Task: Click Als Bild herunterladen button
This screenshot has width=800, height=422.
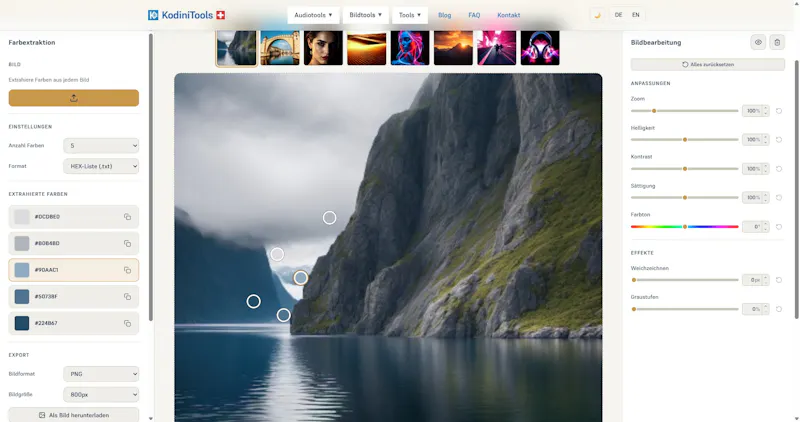Action: pyautogui.click(x=73, y=415)
